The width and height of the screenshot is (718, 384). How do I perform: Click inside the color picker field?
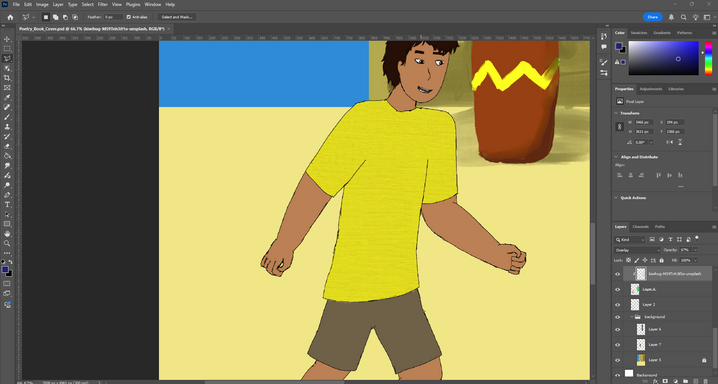tap(664, 58)
